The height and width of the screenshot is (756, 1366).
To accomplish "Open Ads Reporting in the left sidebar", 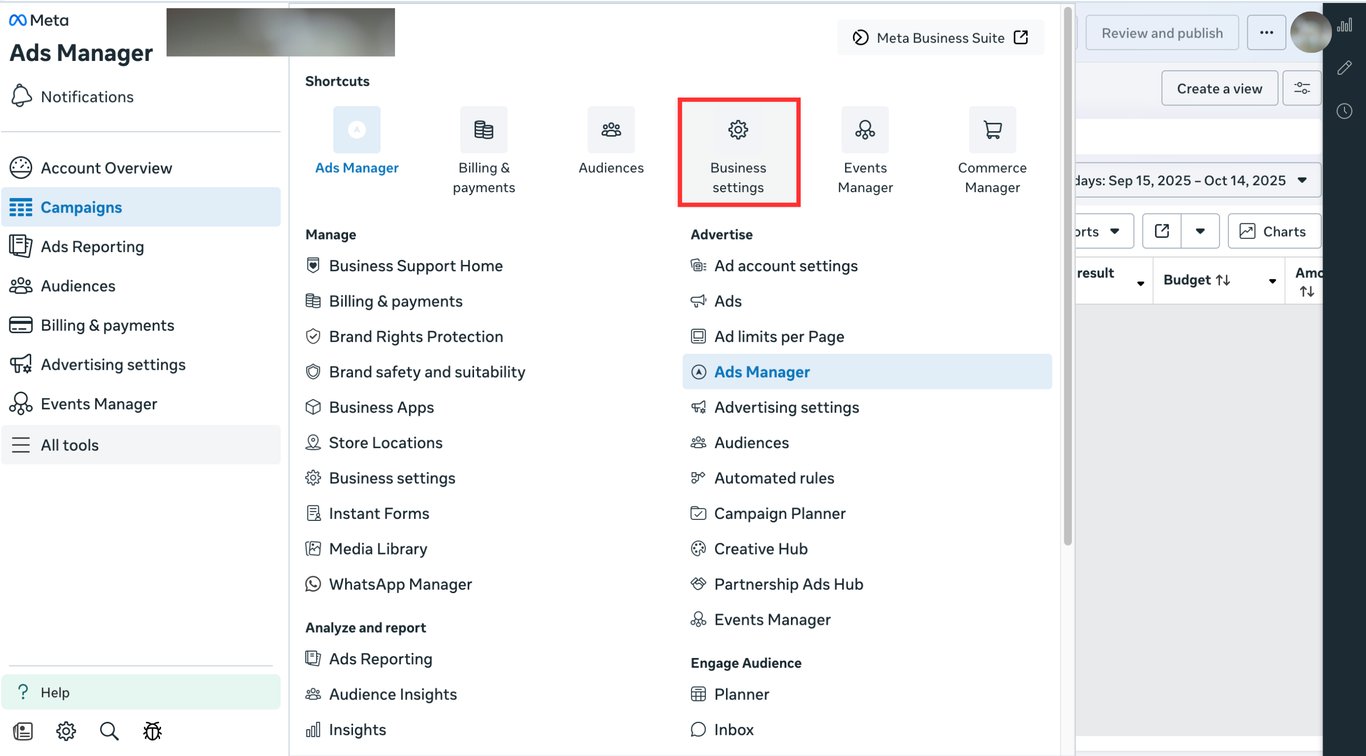I will pyautogui.click(x=141, y=246).
